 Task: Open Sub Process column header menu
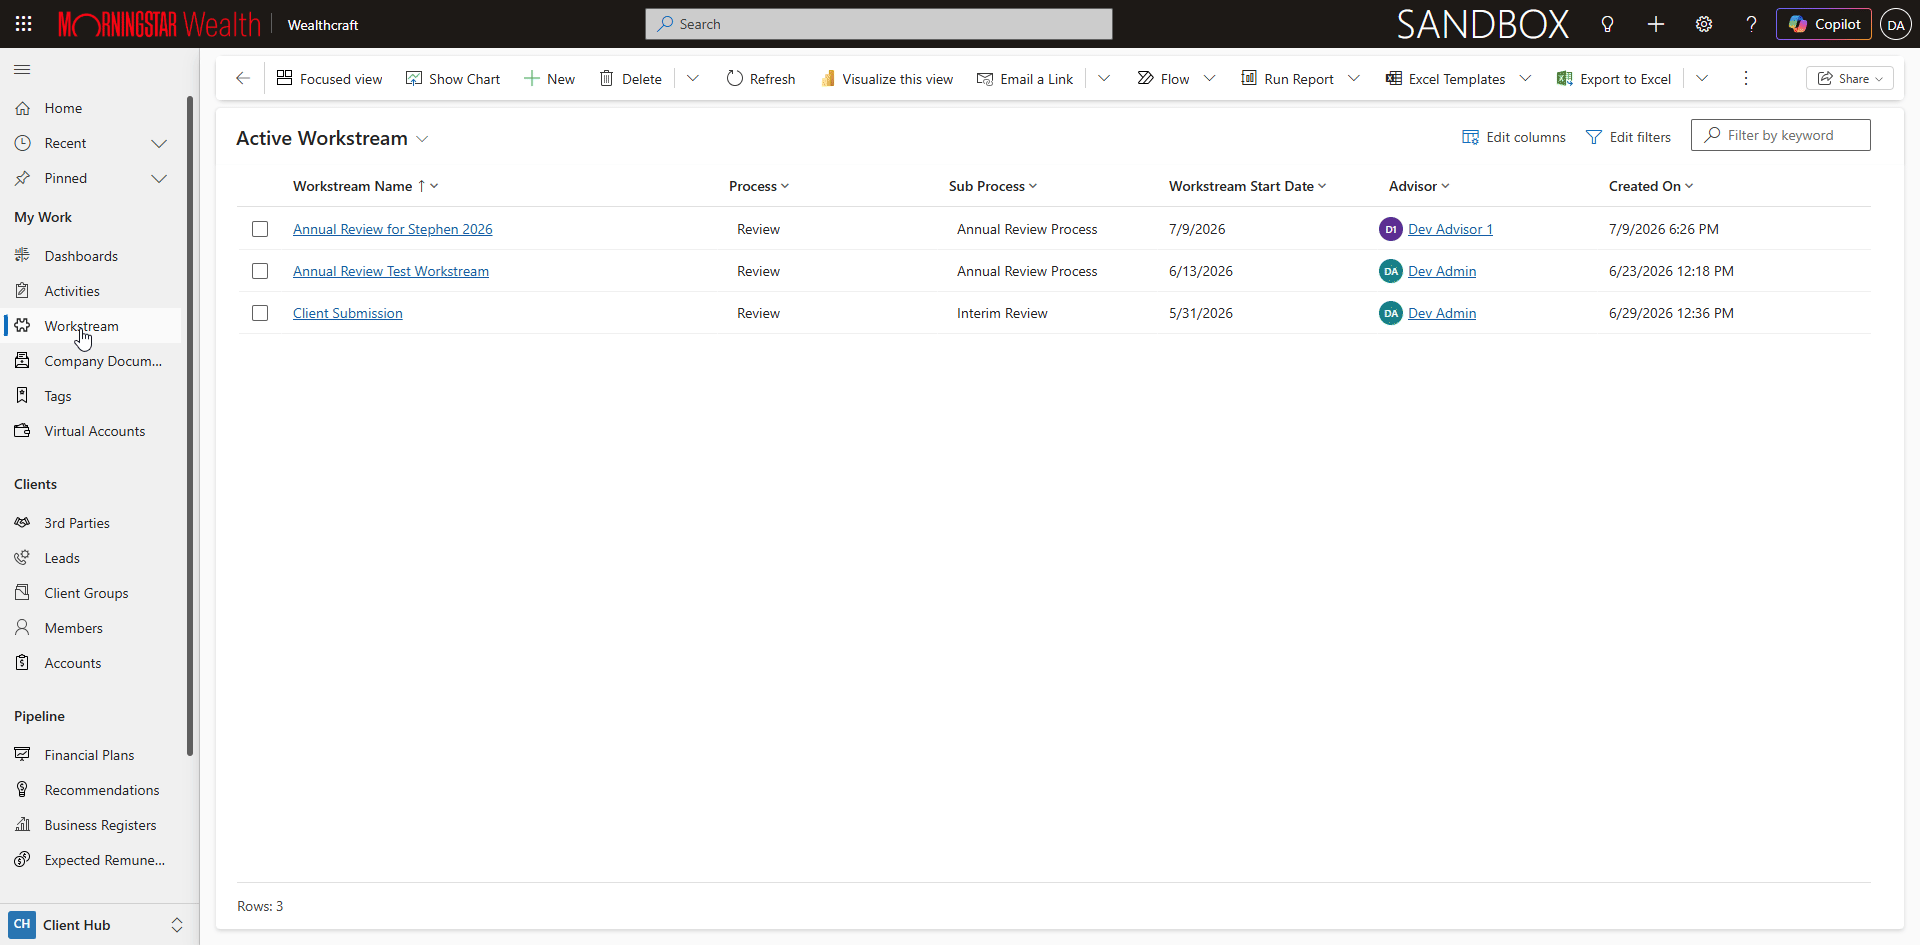(x=993, y=186)
